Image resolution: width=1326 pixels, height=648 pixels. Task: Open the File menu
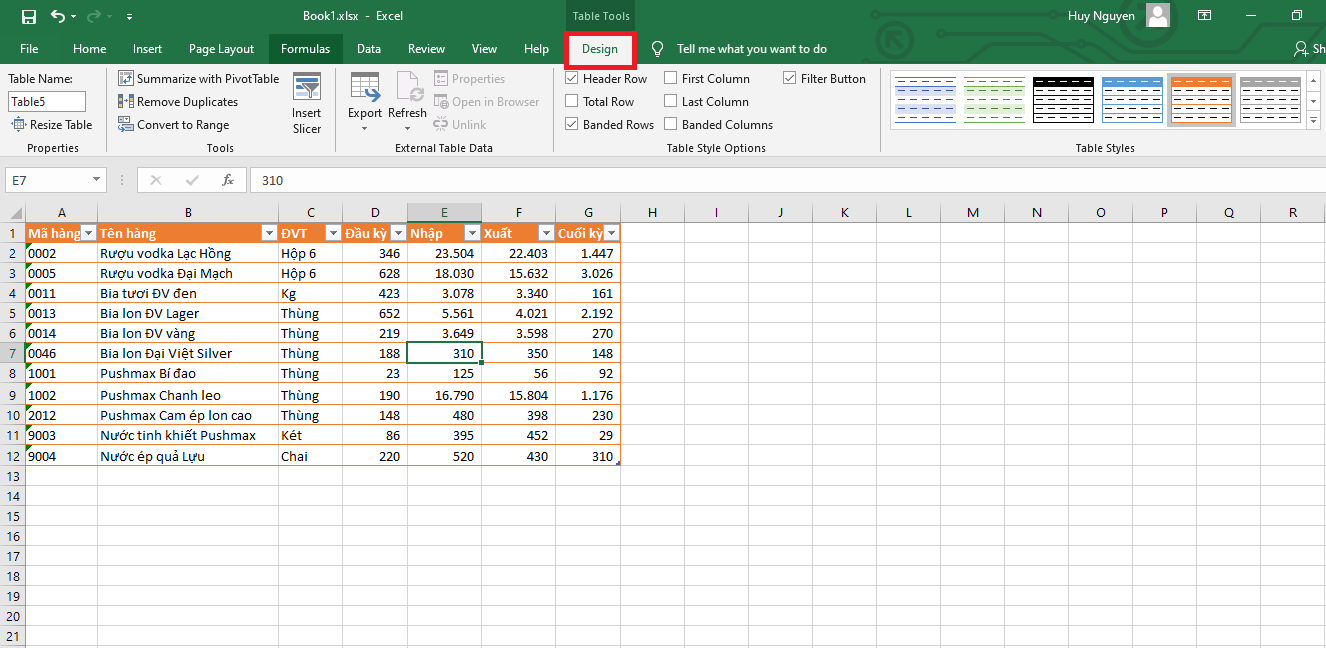point(29,49)
